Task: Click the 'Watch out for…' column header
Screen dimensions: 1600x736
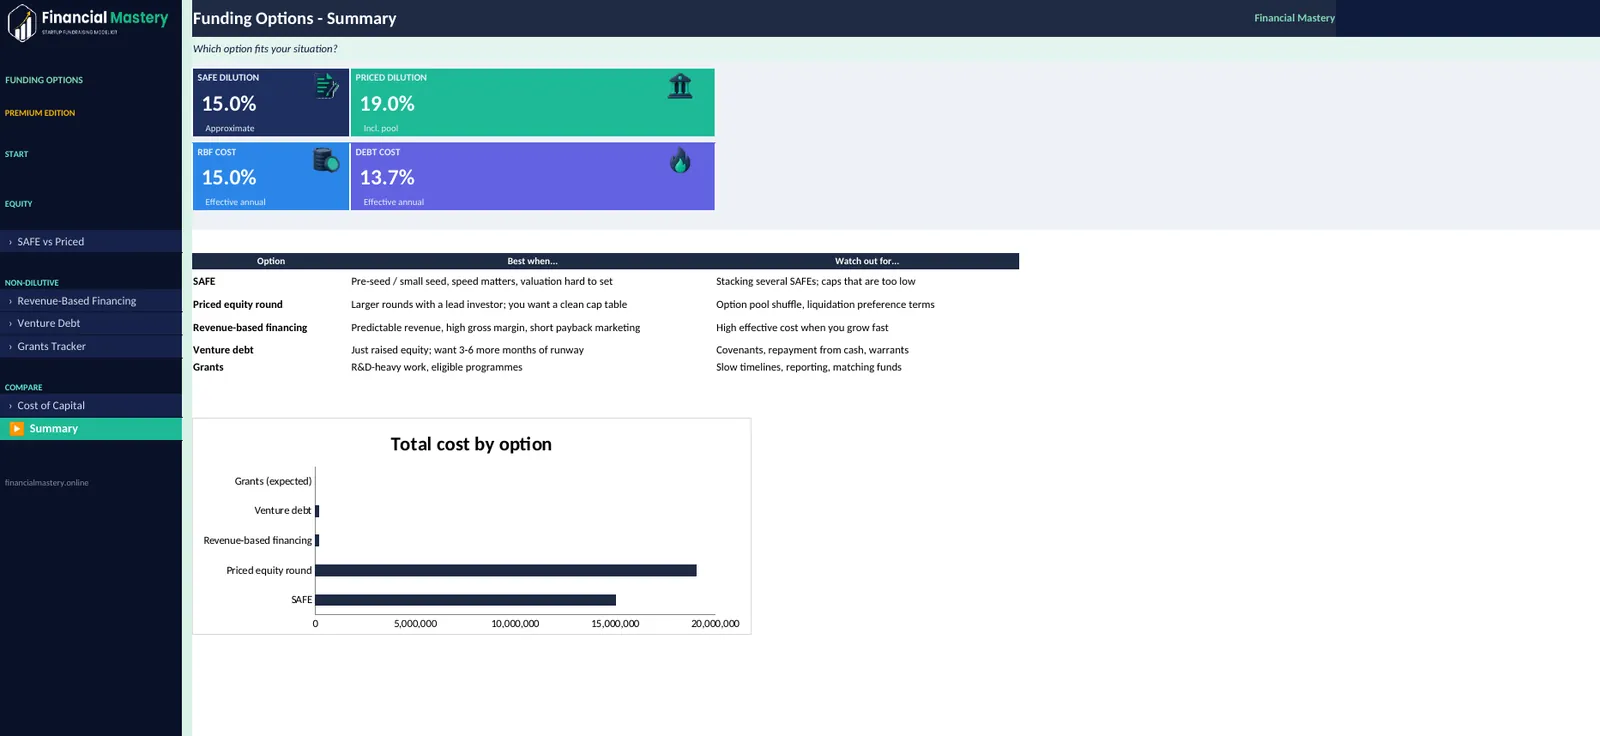Action: pos(867,261)
